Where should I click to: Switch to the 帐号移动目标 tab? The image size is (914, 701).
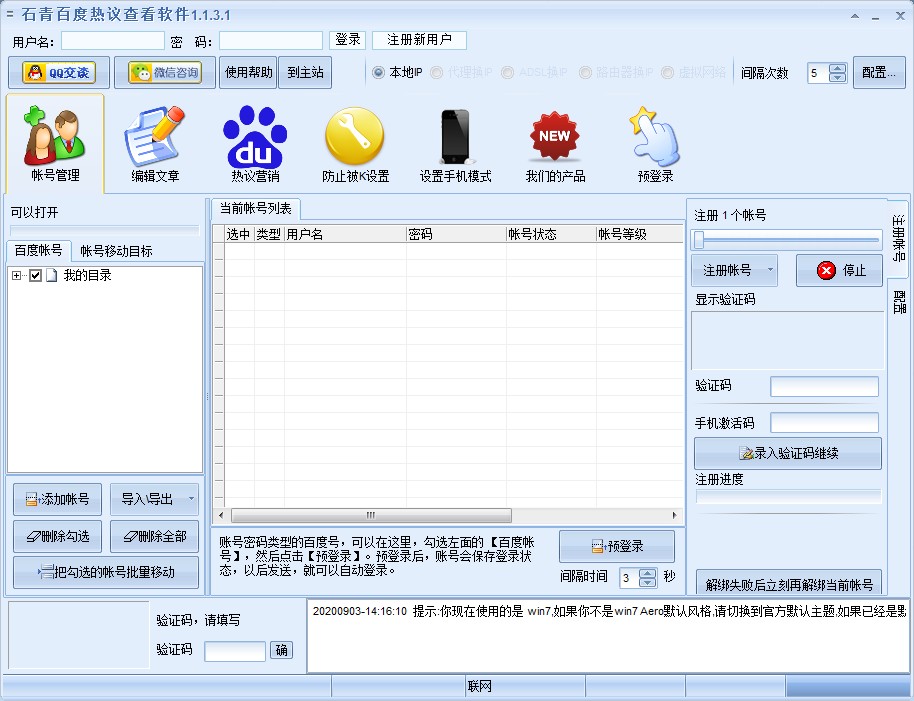[x=114, y=250]
